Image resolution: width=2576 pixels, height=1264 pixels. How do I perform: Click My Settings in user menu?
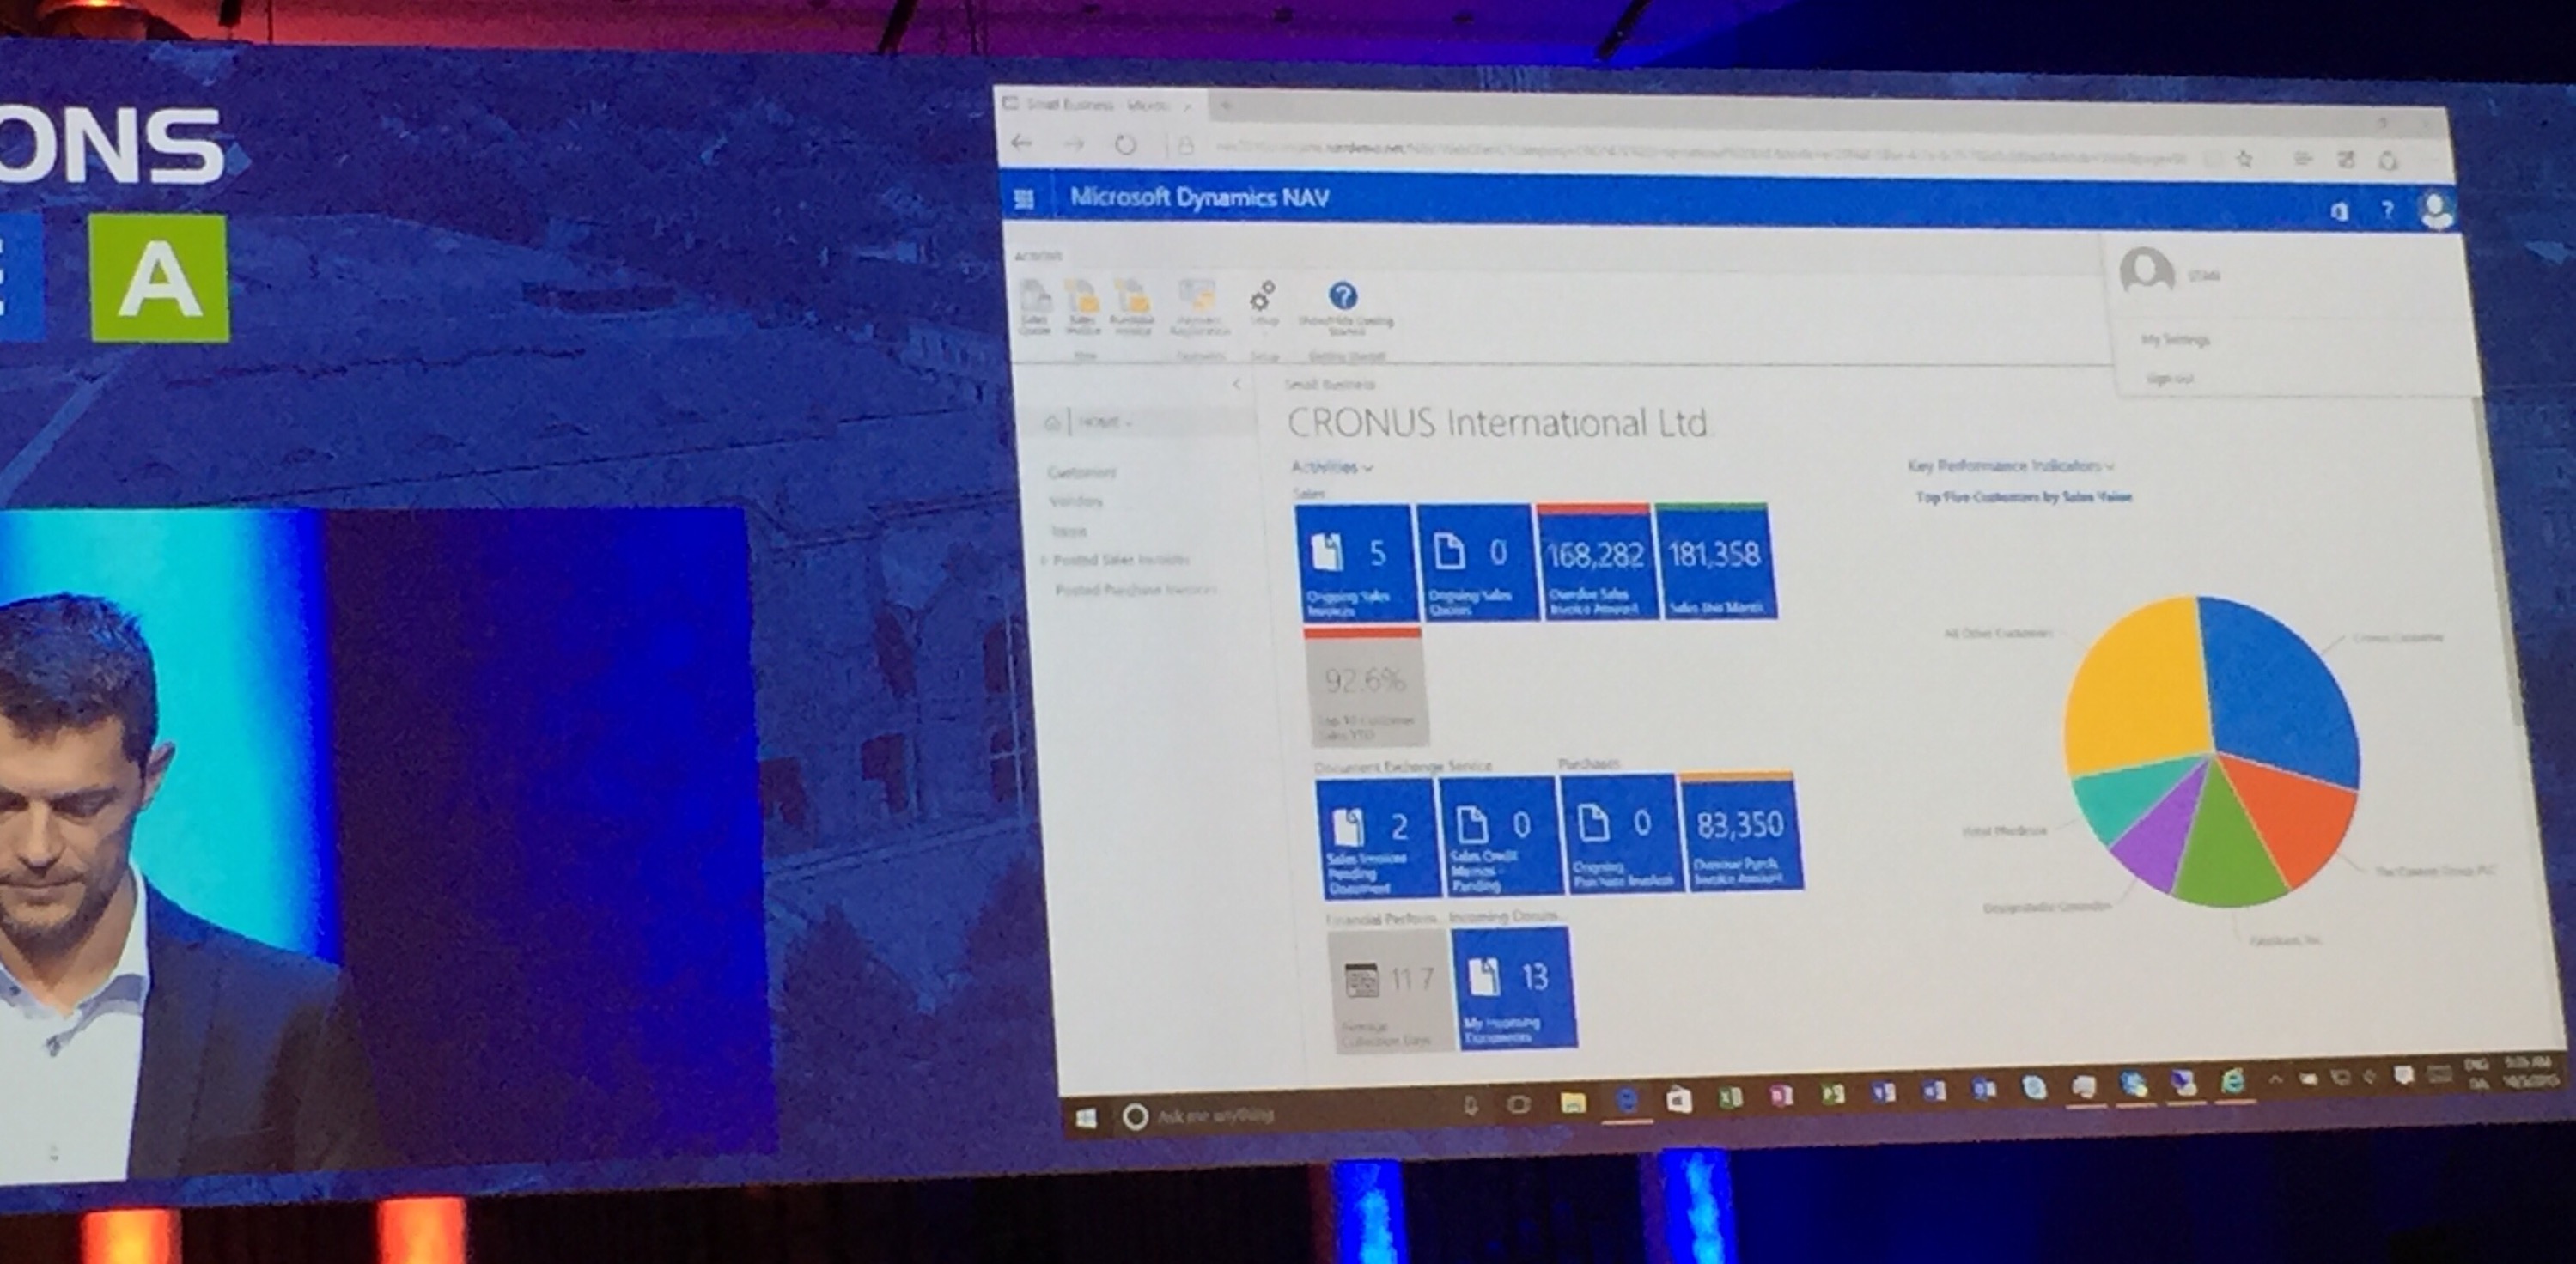pyautogui.click(x=2175, y=340)
